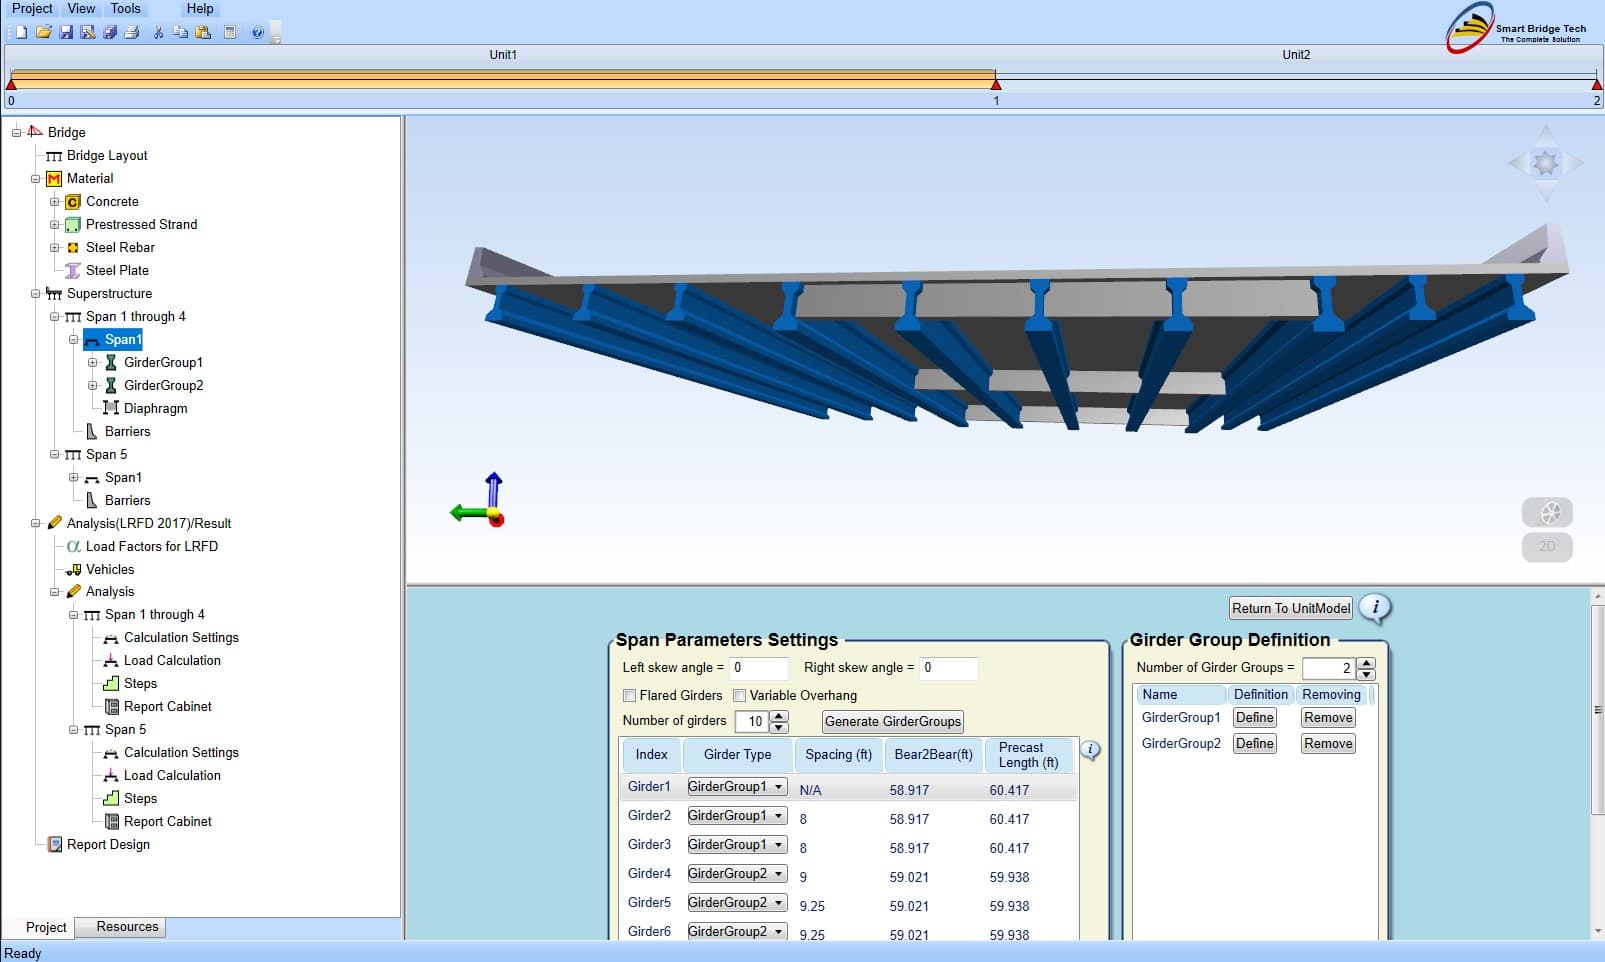Click the Report Design icon
Viewport: 1605px width, 962px height.
coord(54,845)
